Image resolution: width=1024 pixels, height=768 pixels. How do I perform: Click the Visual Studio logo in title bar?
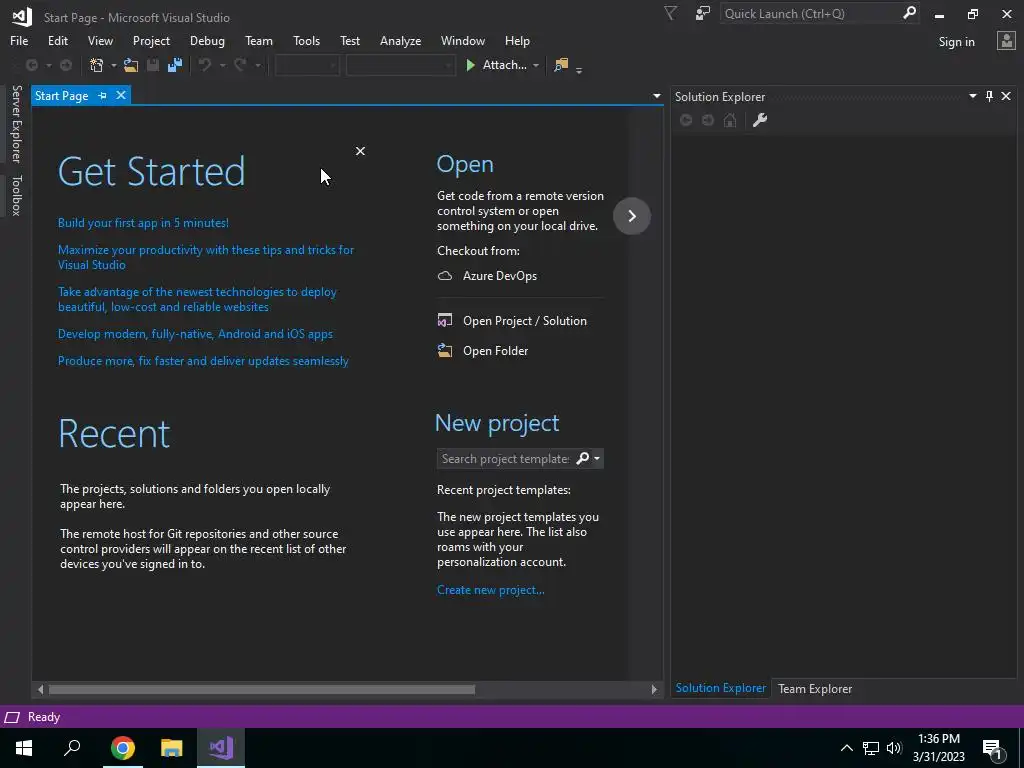[x=22, y=16]
